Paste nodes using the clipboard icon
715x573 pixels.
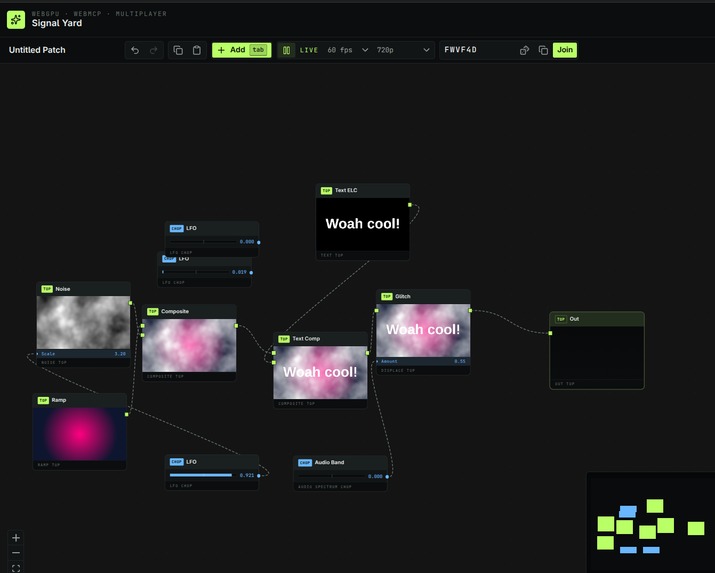pos(197,50)
